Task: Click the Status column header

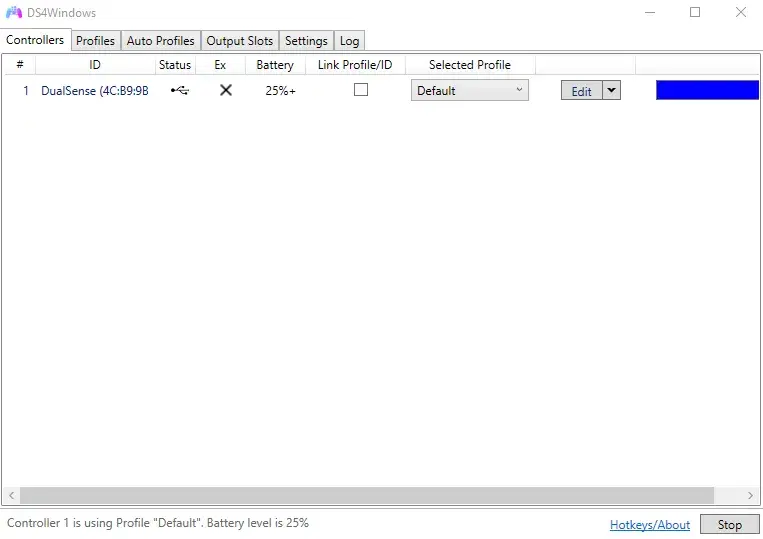Action: pyautogui.click(x=175, y=65)
